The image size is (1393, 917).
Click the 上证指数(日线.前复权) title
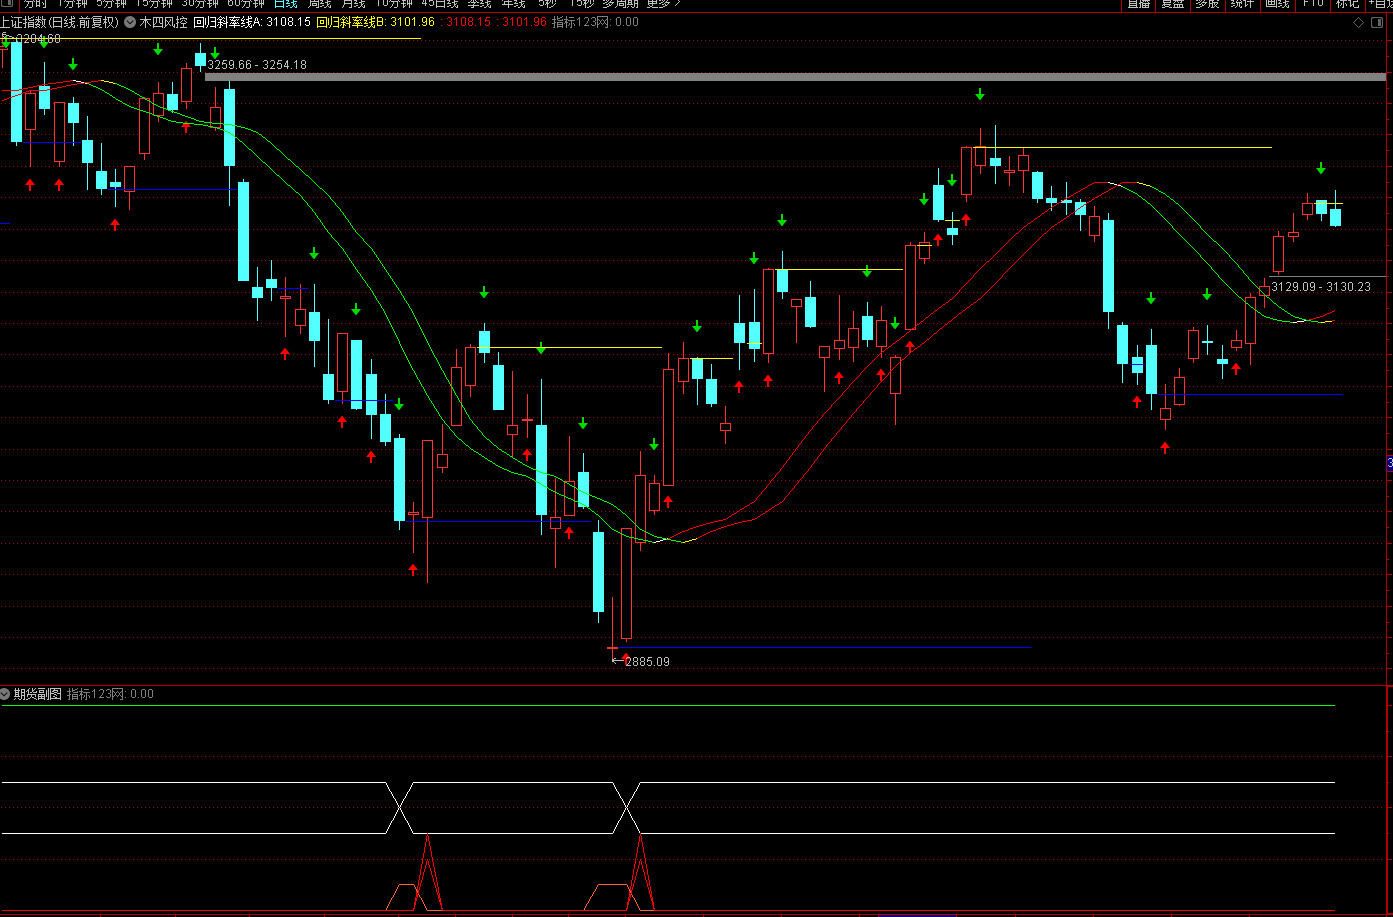point(59,22)
